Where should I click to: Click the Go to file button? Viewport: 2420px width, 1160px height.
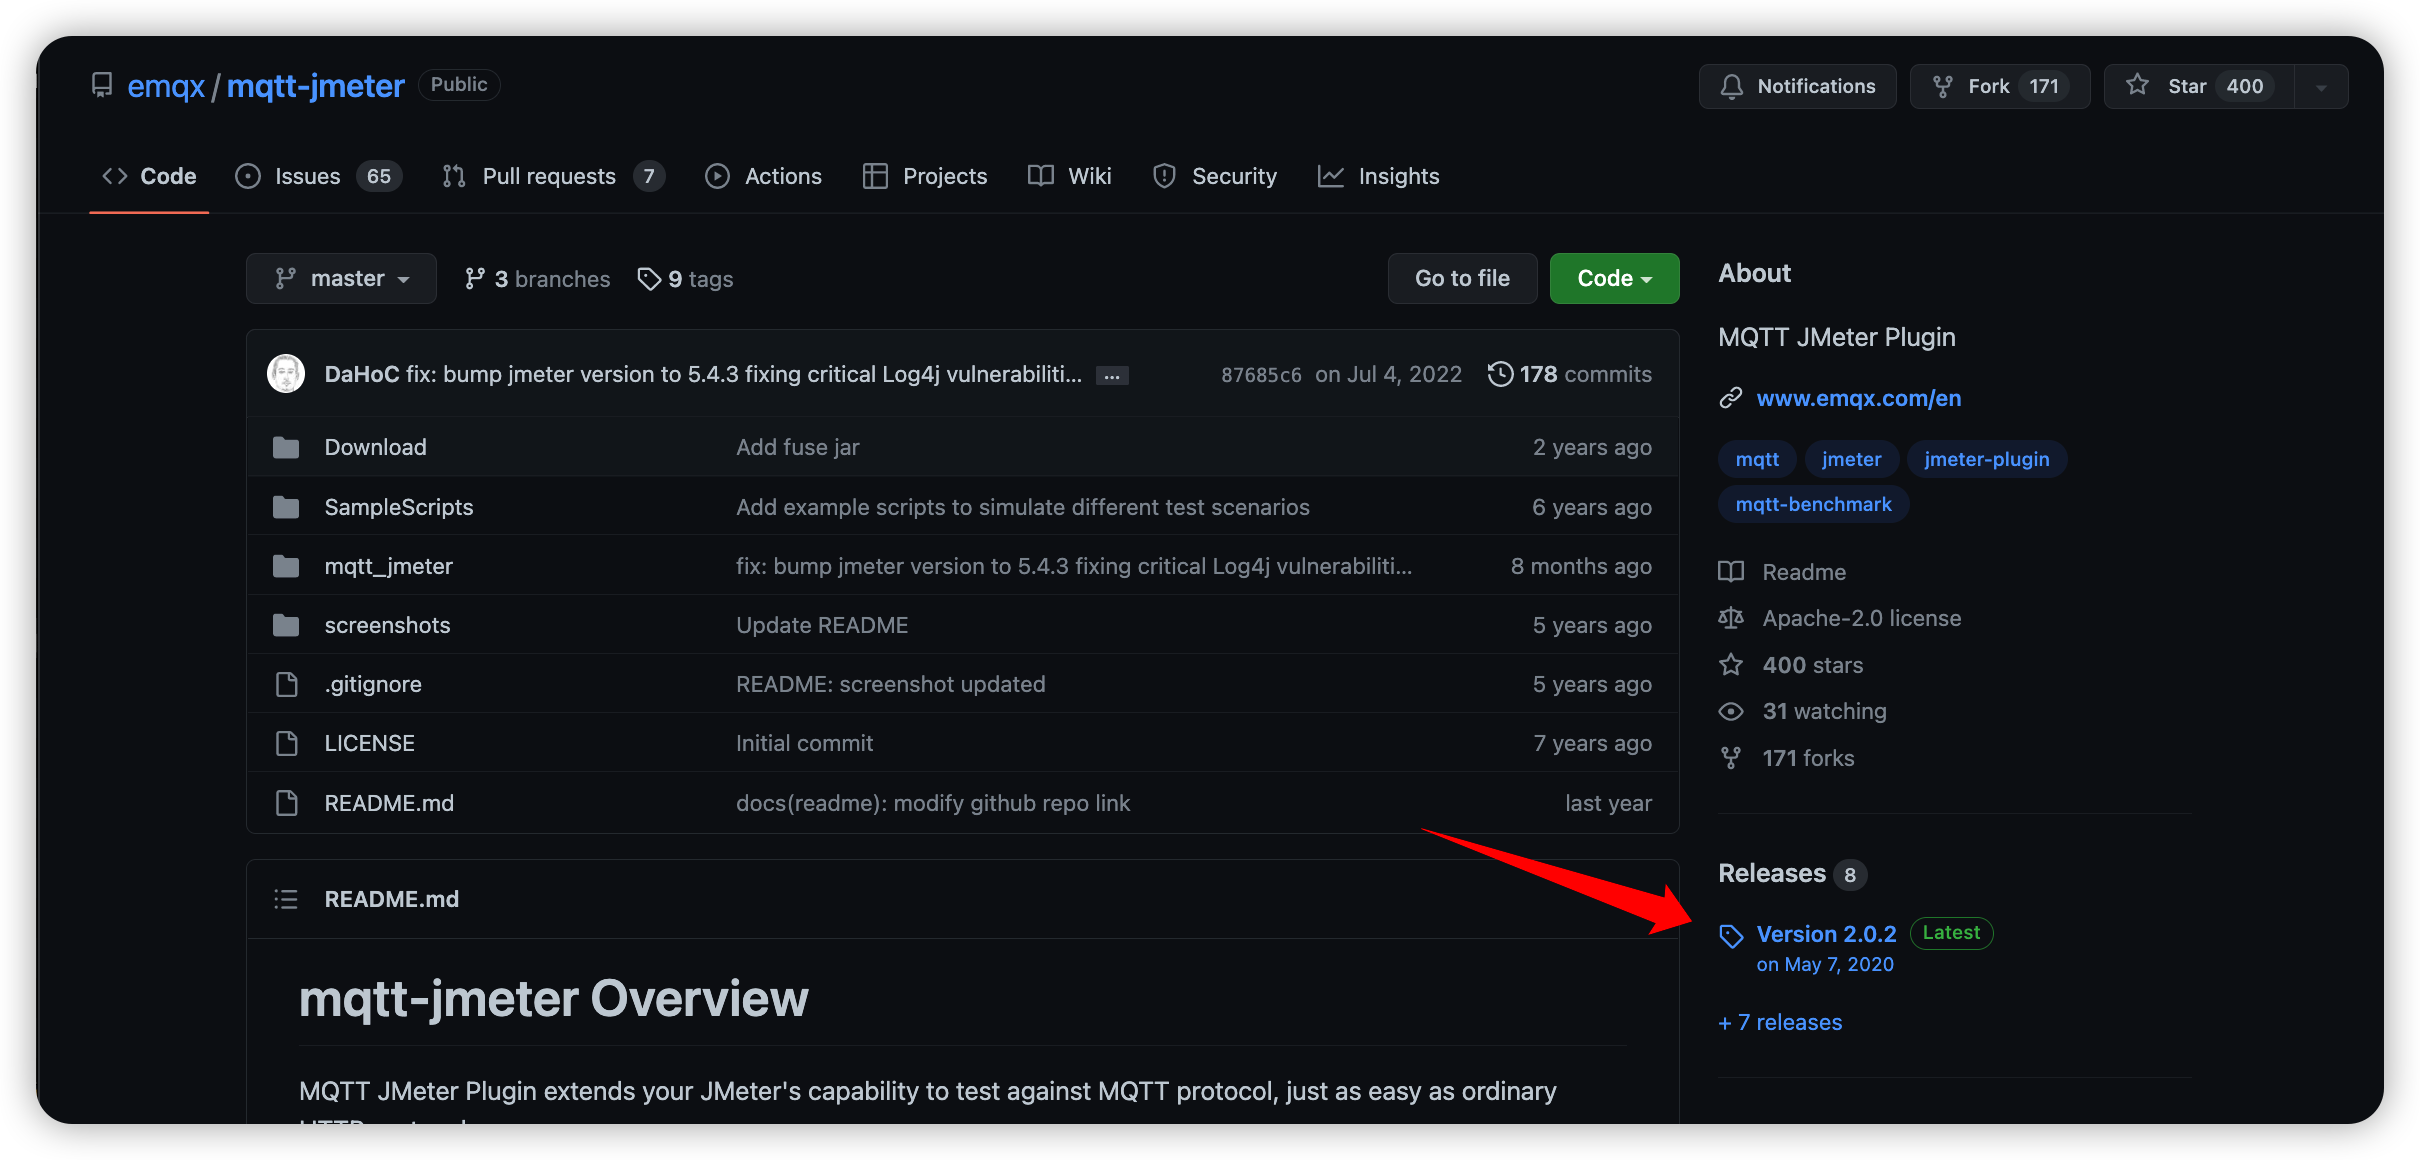click(1461, 278)
